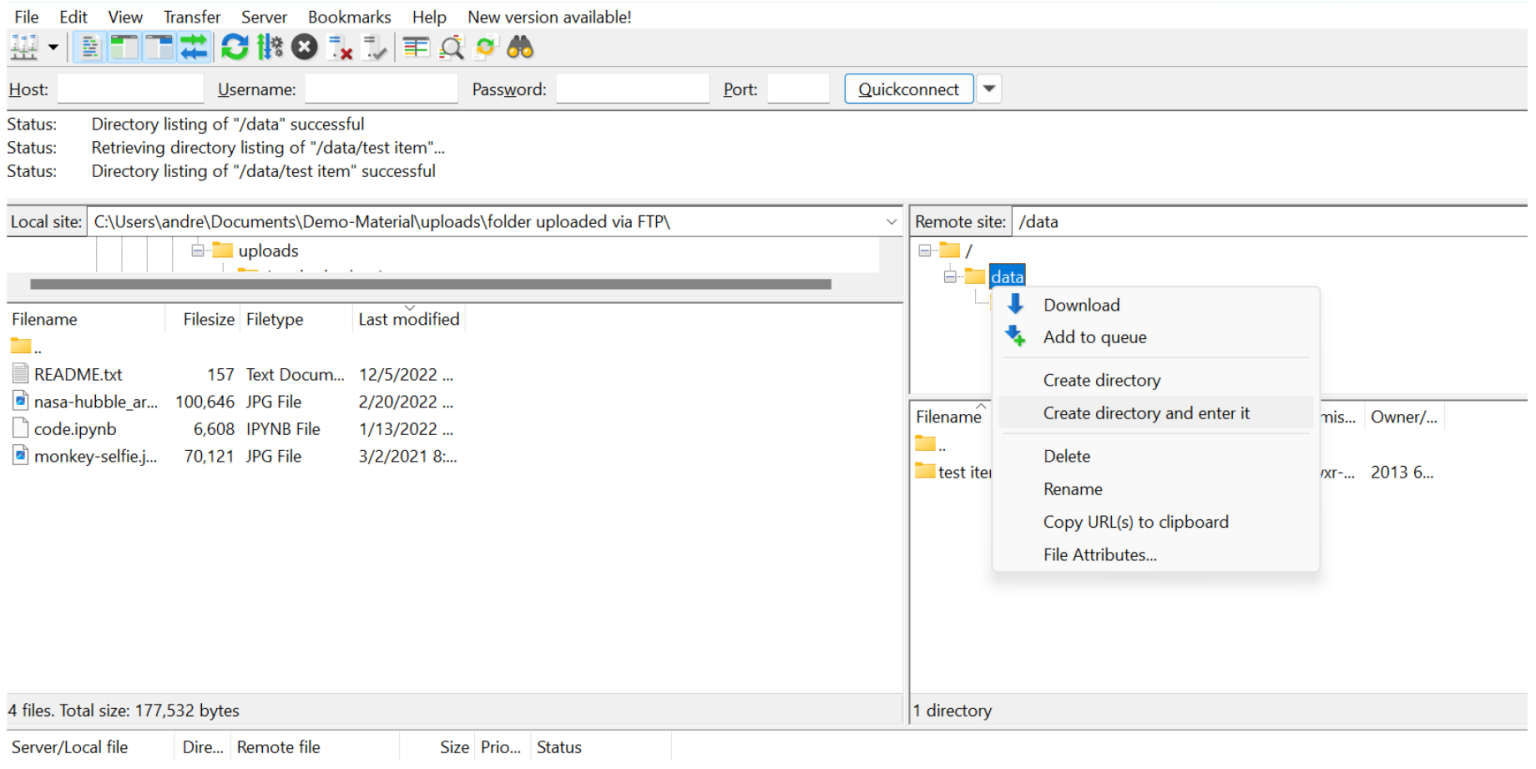This screenshot has height=769, width=1536.
Task: Click the process queue toggle icon
Action: 269,47
